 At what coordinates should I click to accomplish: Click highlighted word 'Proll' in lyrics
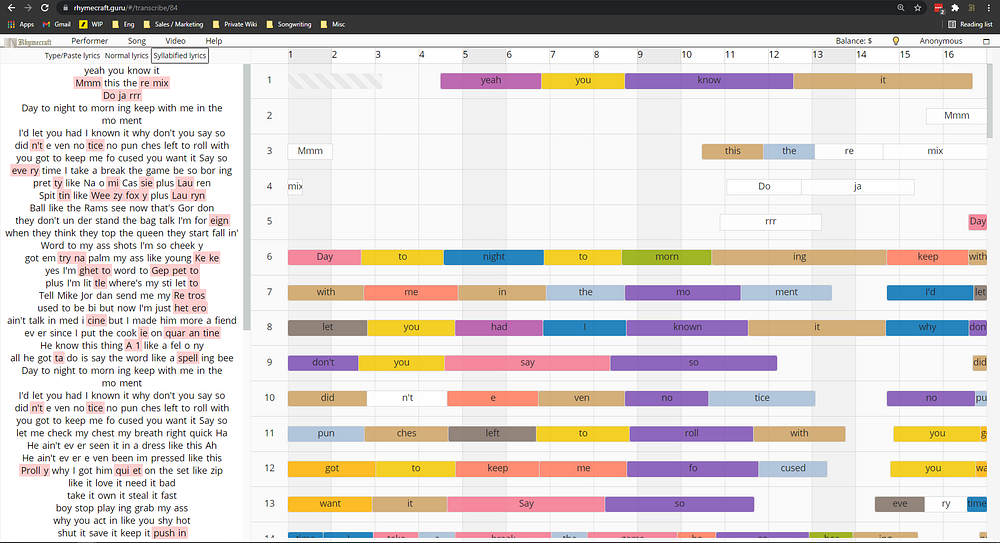coord(31,471)
